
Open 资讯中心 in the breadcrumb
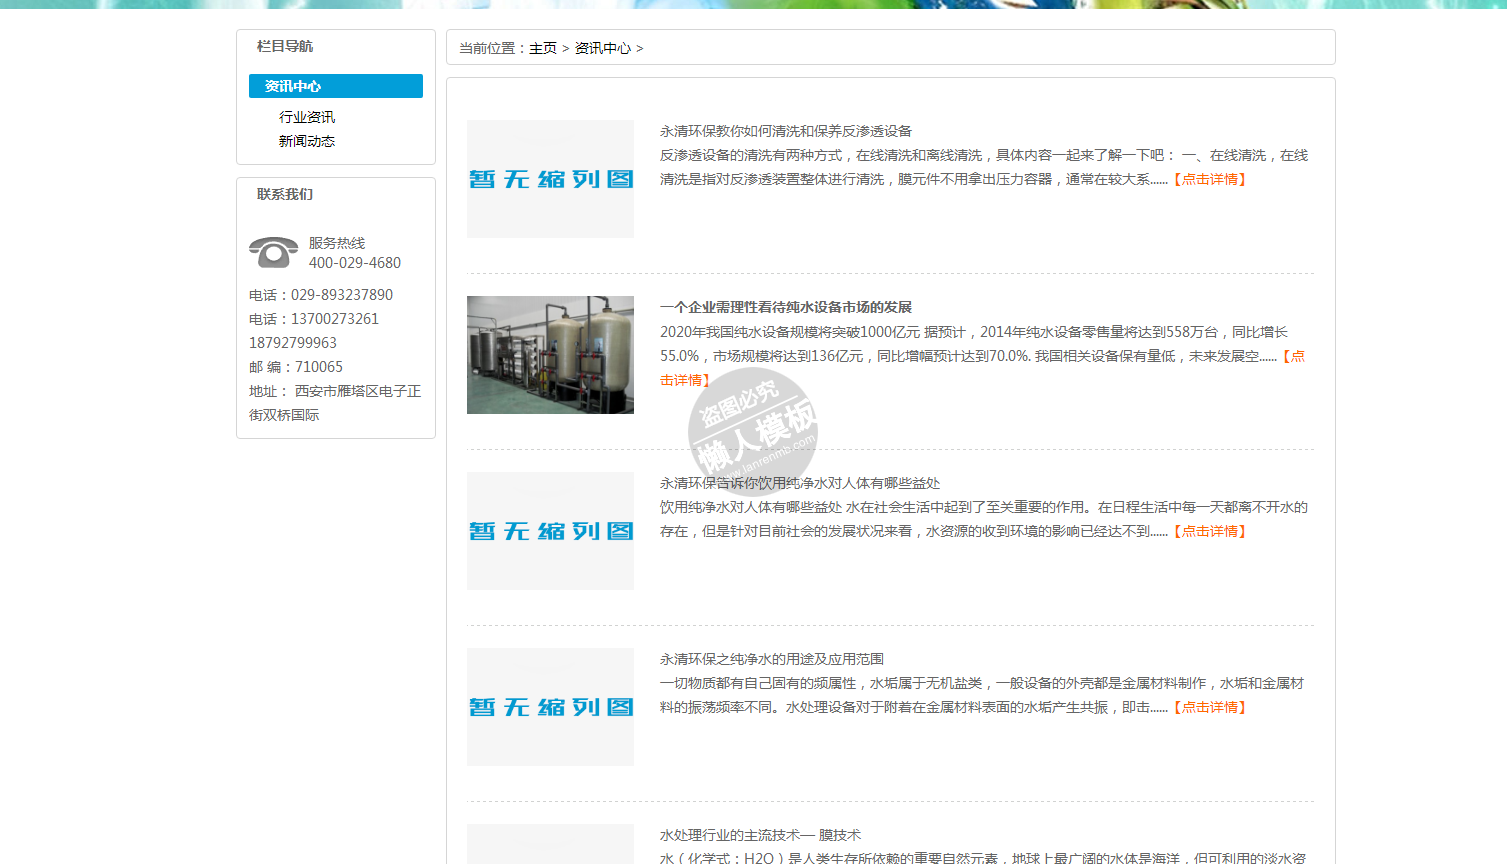click(603, 48)
